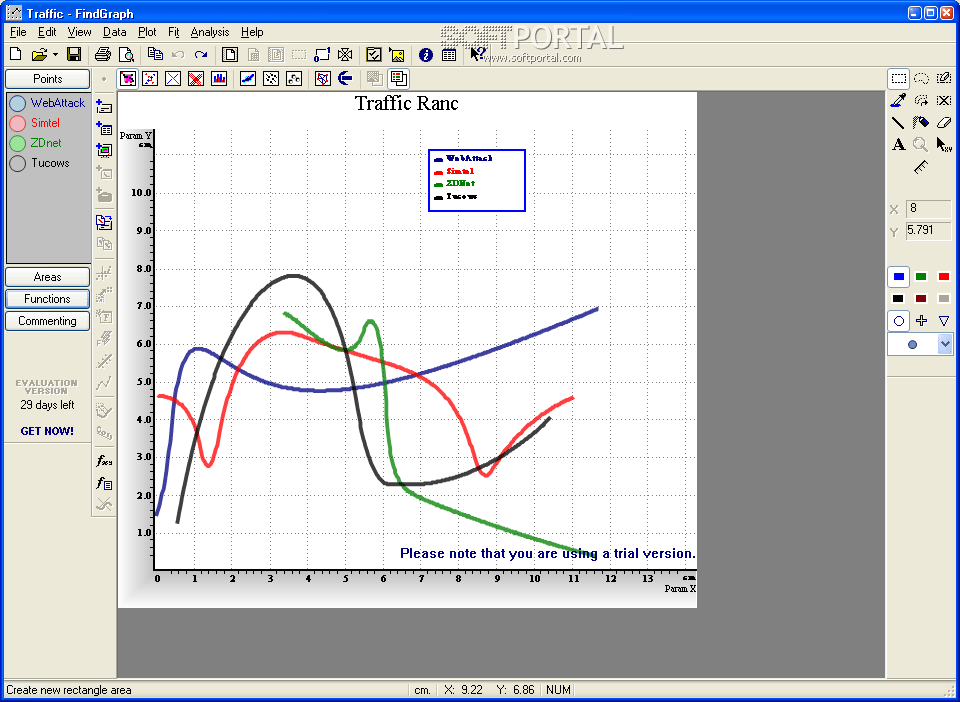This screenshot has height=702, width=960.
Task: Toggle the Simtel data series circle
Action: coord(18,123)
